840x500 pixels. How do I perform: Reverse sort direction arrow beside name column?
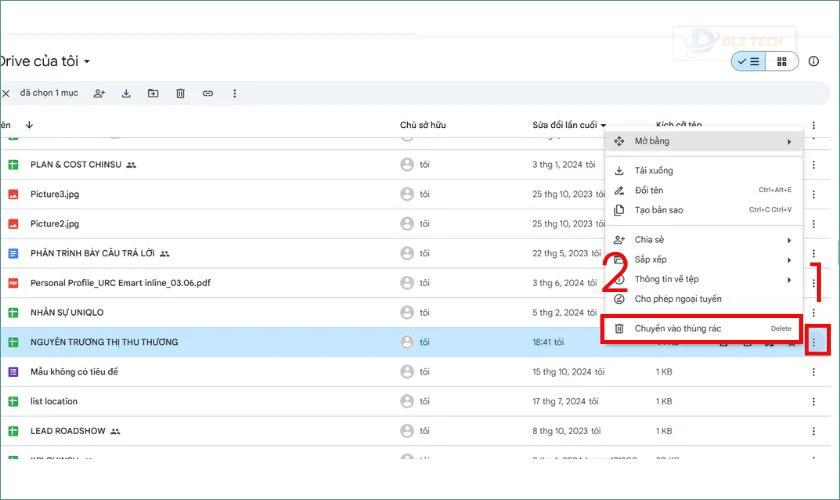tap(29, 125)
